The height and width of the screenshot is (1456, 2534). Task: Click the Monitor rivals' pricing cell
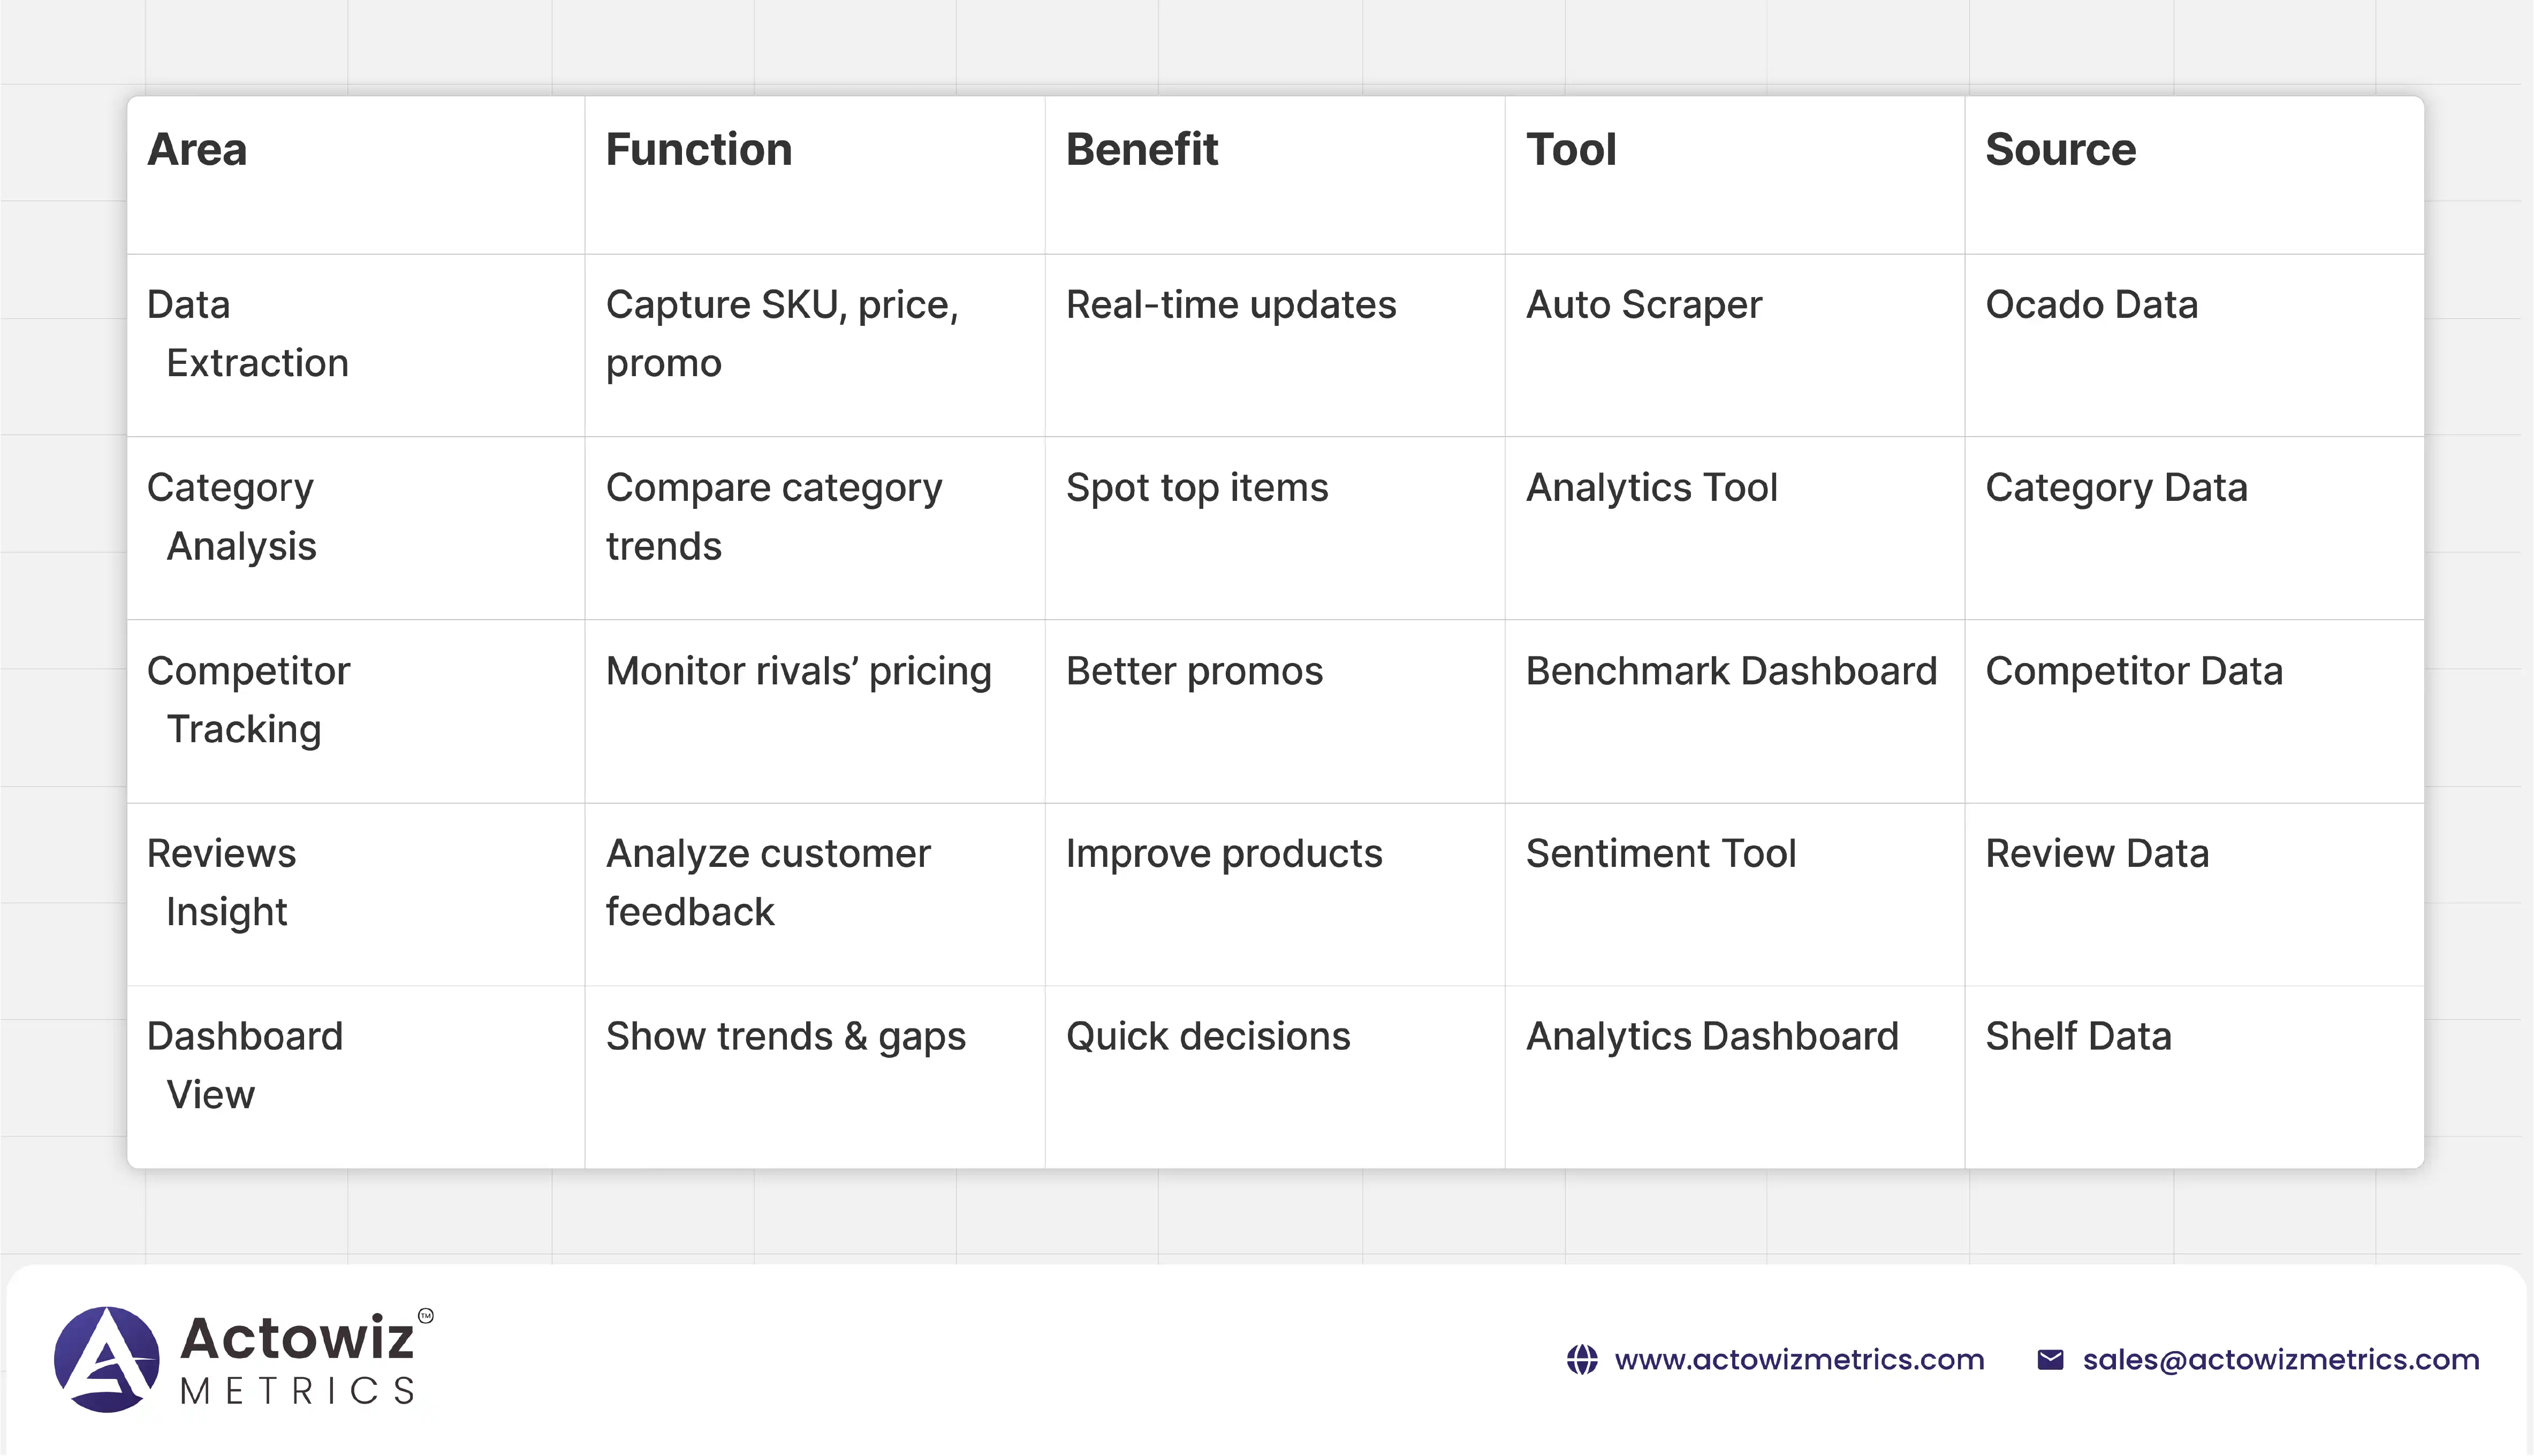pyautogui.click(x=798, y=671)
